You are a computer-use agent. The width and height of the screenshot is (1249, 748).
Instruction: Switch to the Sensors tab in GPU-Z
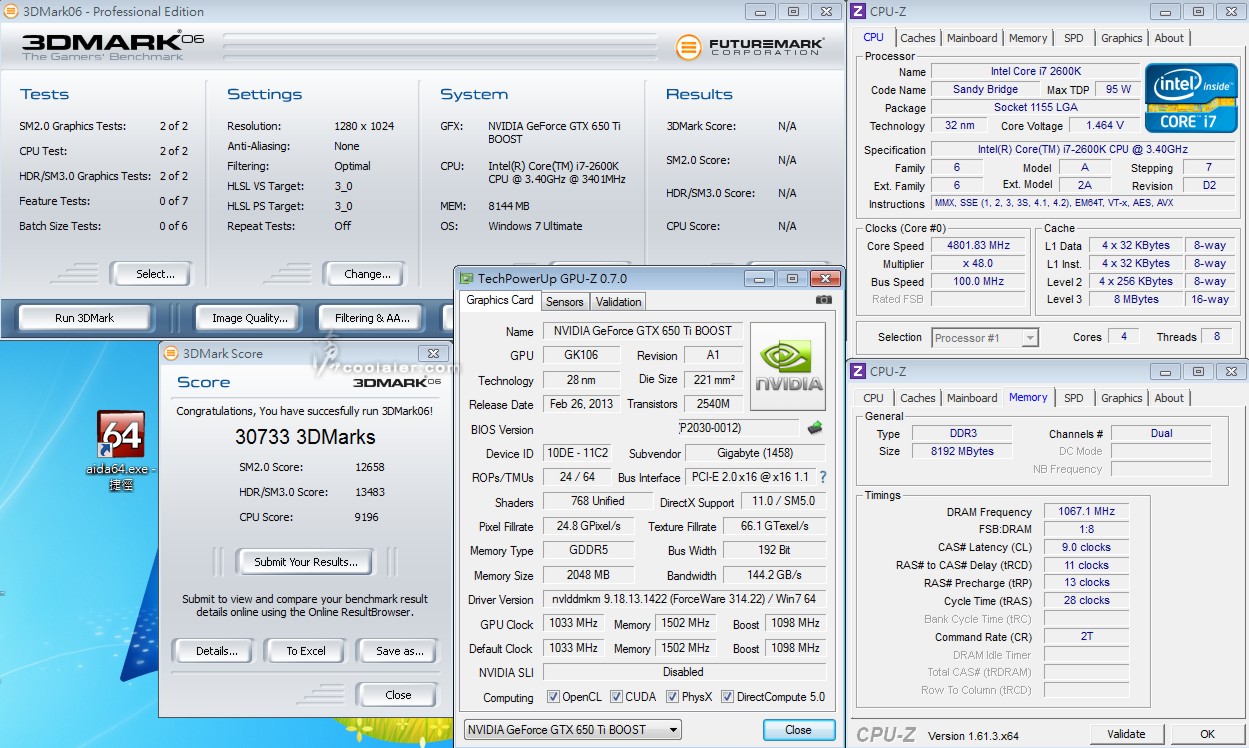point(565,301)
